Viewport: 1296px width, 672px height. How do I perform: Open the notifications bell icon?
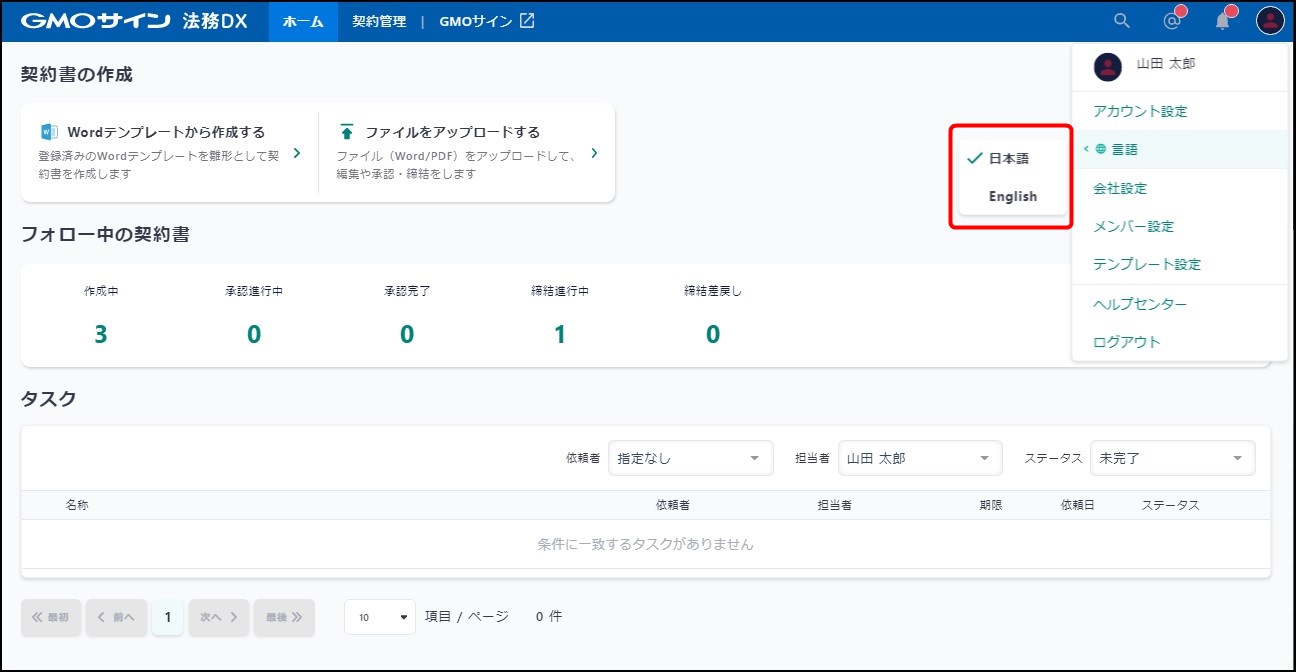[1222, 21]
